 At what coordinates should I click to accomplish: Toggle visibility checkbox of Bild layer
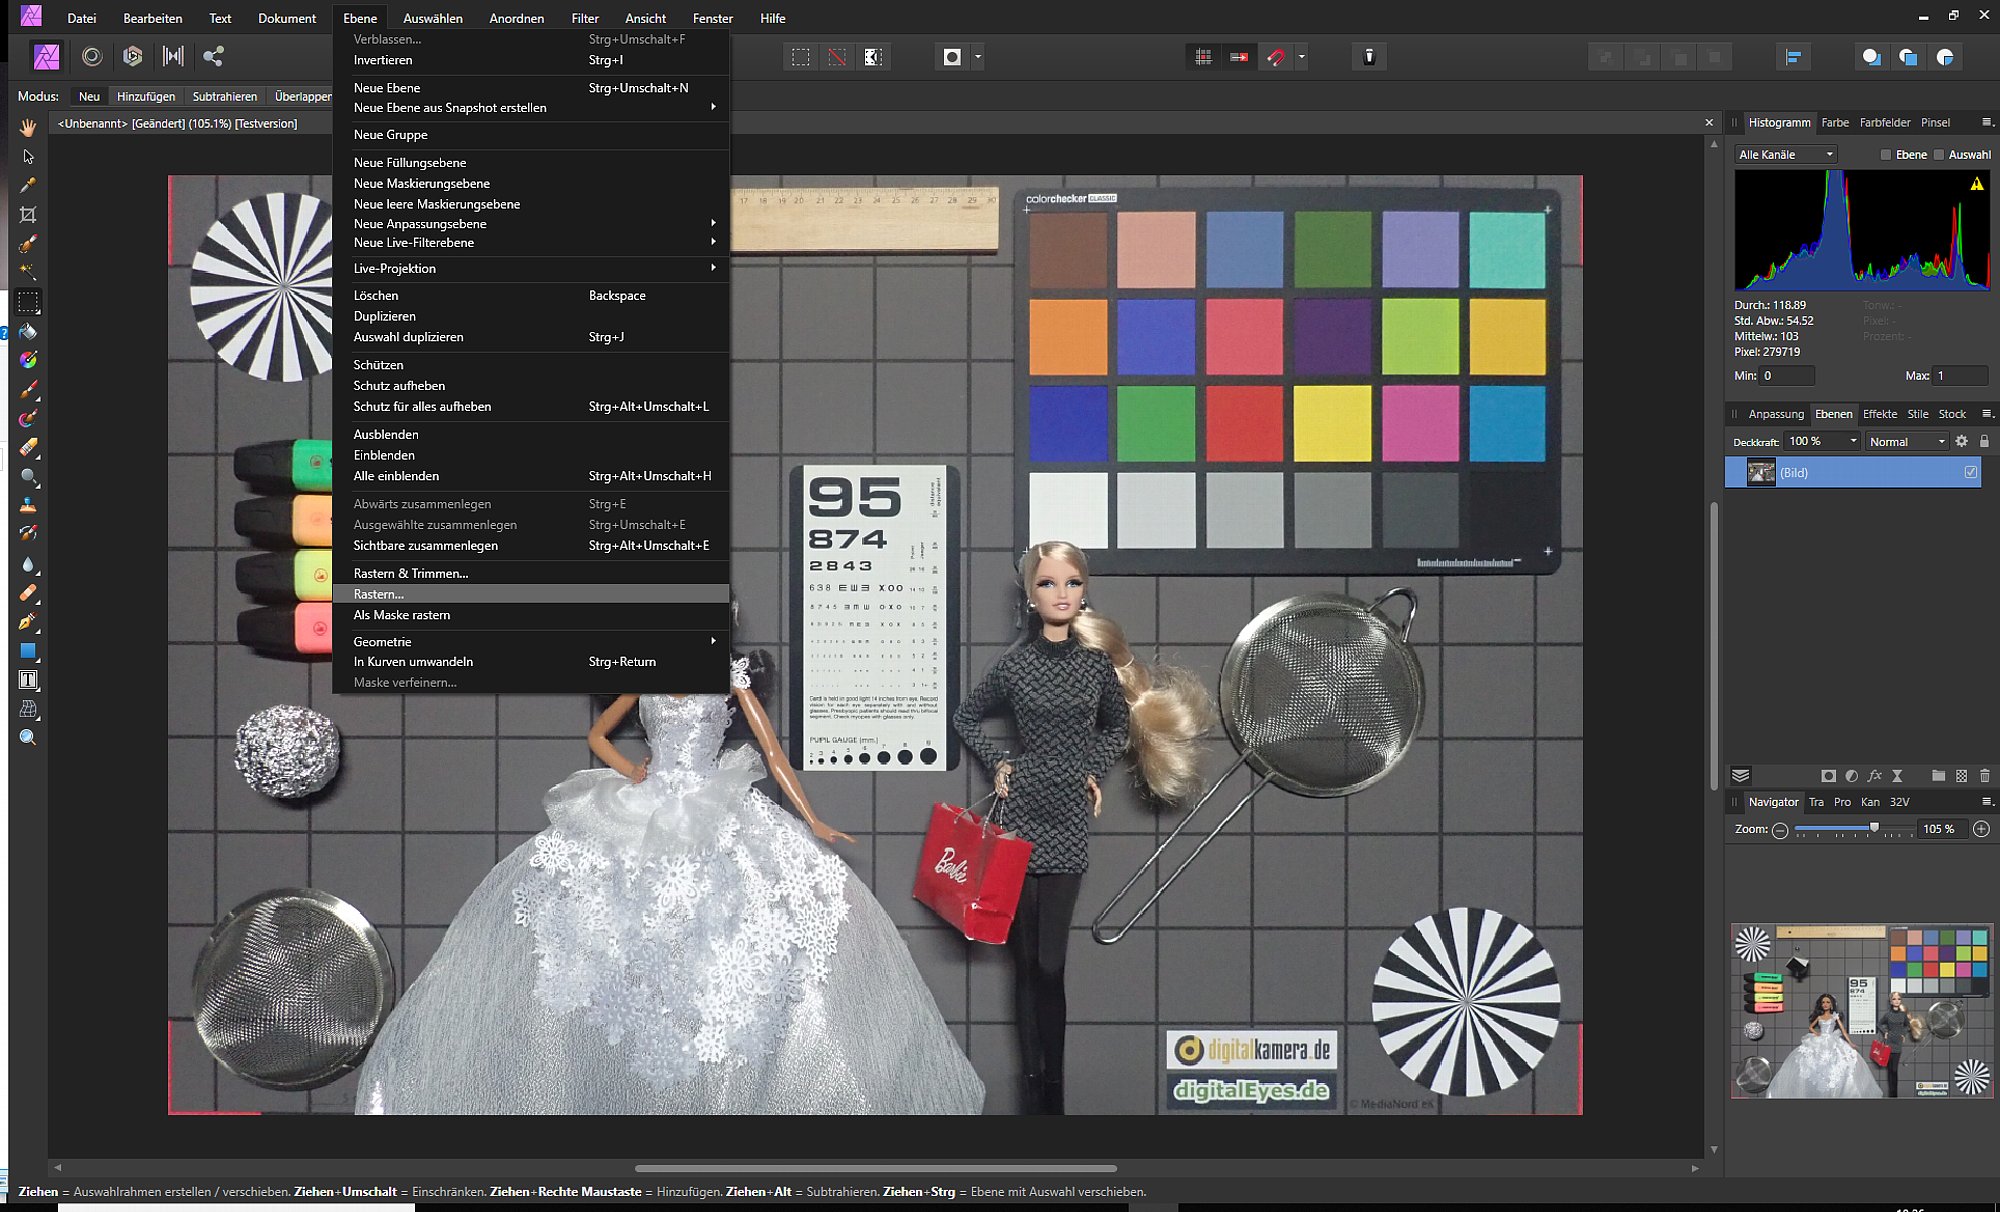(x=1970, y=473)
